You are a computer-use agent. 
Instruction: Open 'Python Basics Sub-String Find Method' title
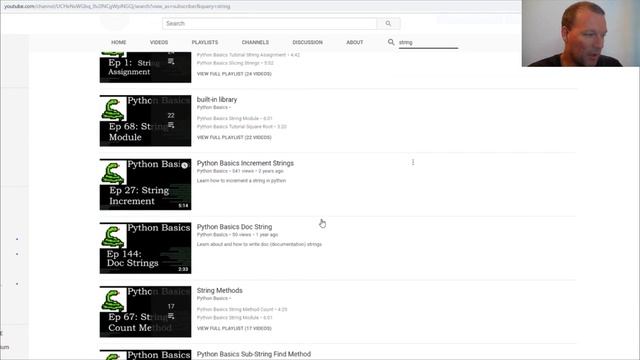[254, 354]
